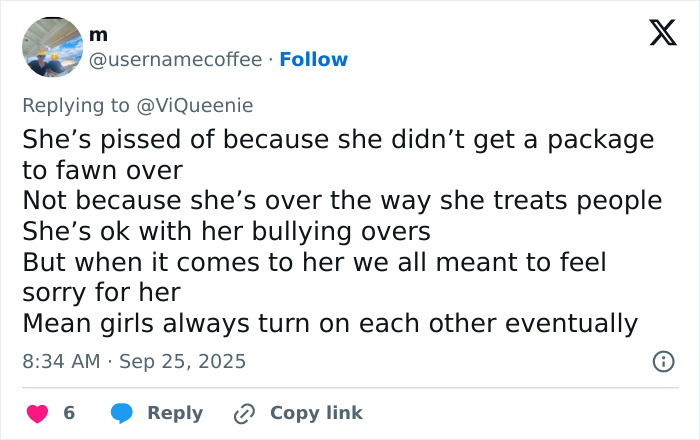Follow the @usernamecoffee account
The image size is (700, 440).
pos(314,60)
